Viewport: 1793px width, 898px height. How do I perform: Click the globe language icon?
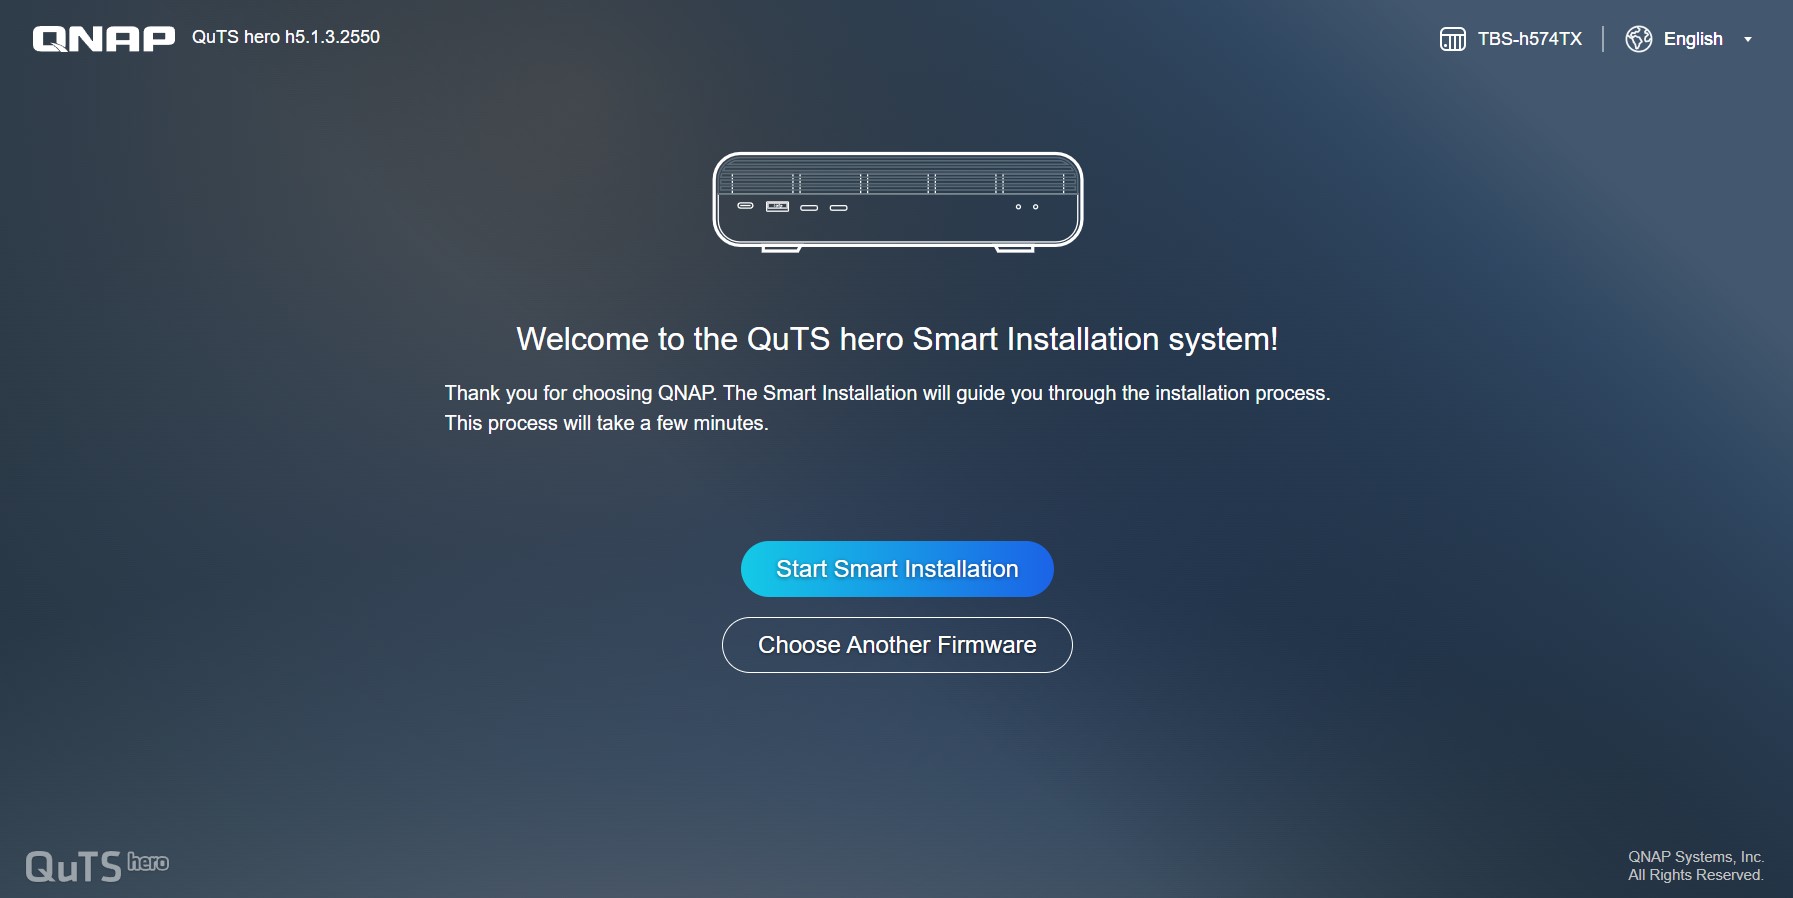click(x=1638, y=39)
